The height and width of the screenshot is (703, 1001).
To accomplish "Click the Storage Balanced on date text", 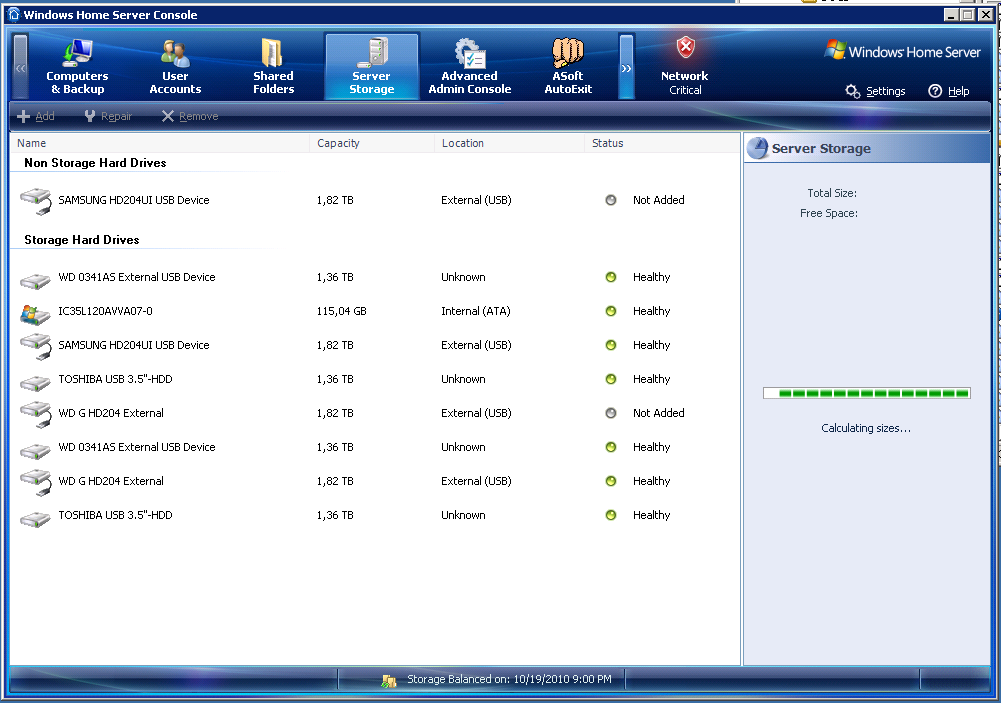I will [x=509, y=679].
